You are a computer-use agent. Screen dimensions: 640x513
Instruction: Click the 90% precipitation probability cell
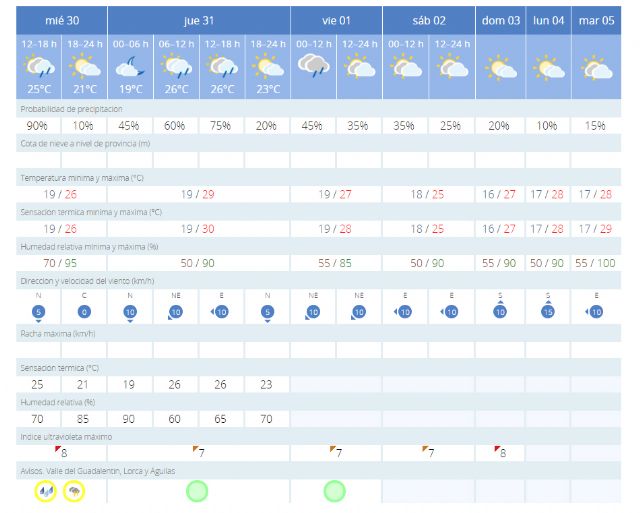coord(39,125)
